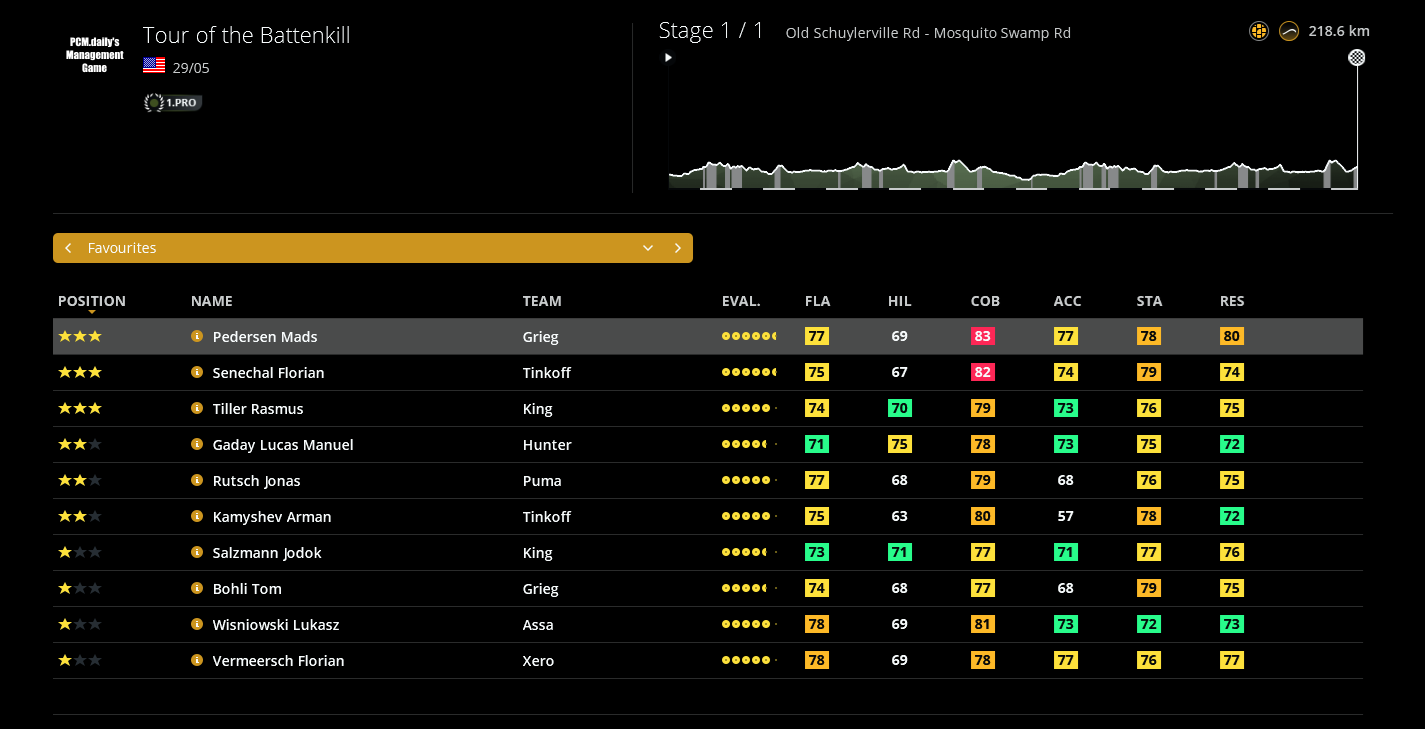The height and width of the screenshot is (729, 1425).
Task: Click along the stage elevation profile
Action: [x=1010, y=170]
